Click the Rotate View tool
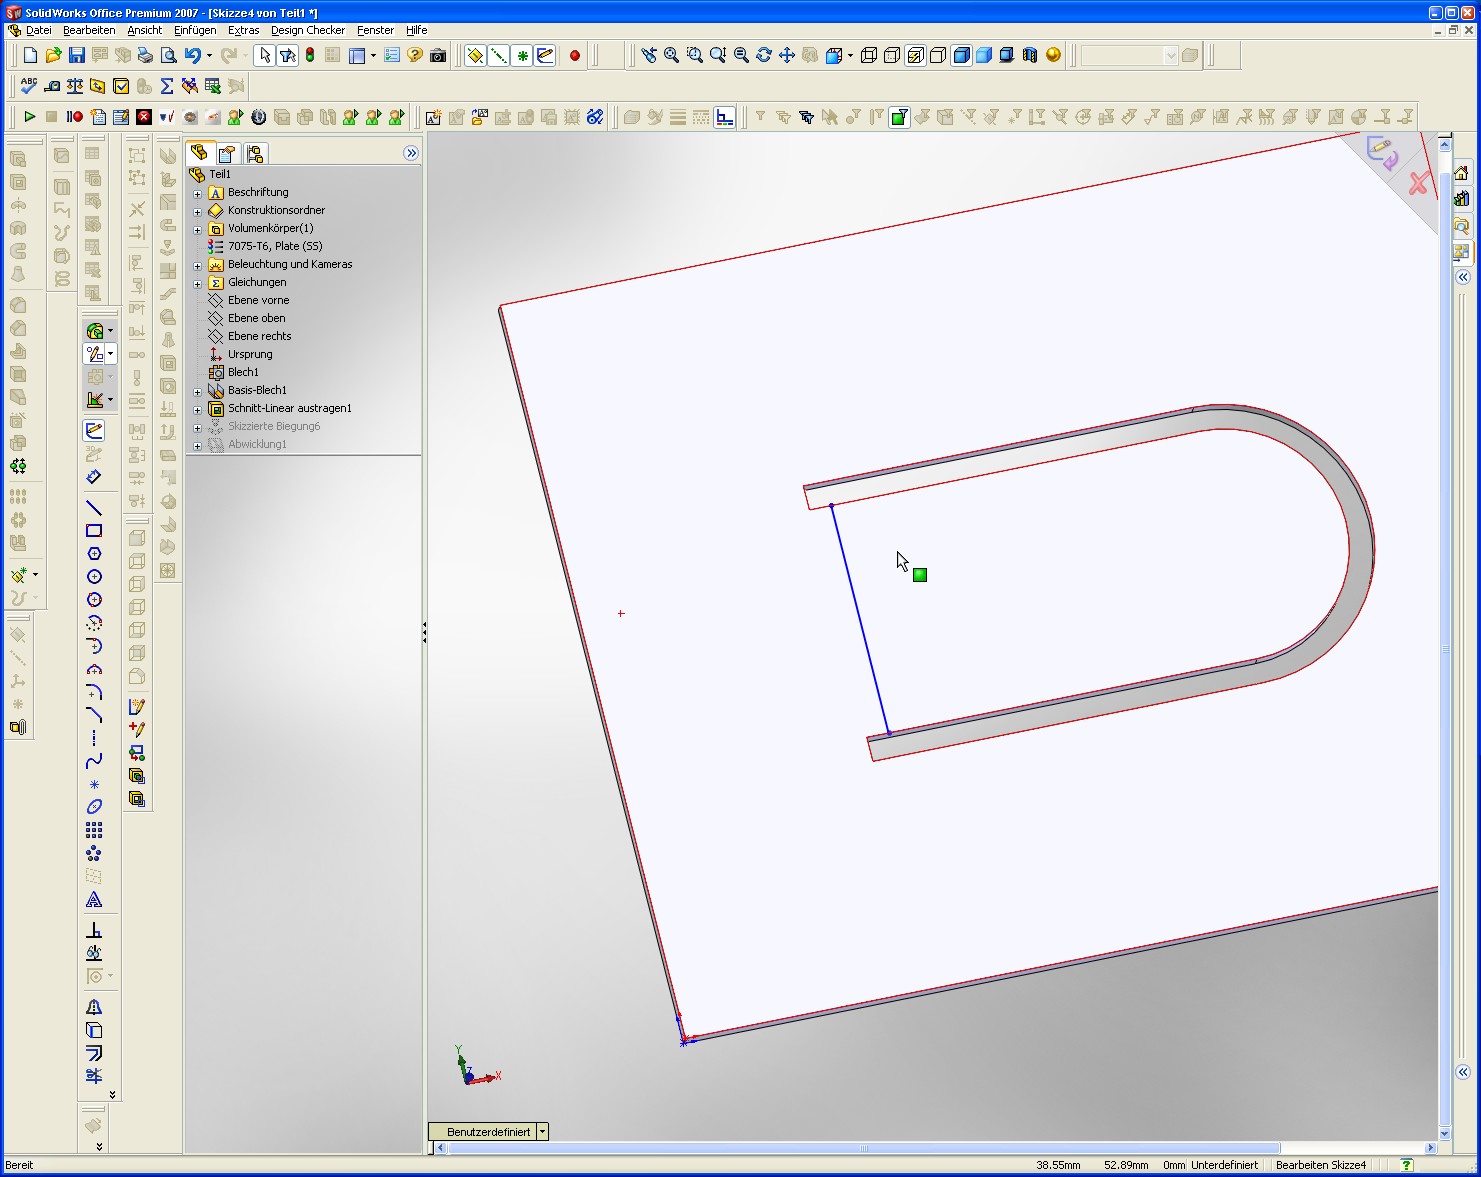The height and width of the screenshot is (1177, 1481). [x=764, y=56]
